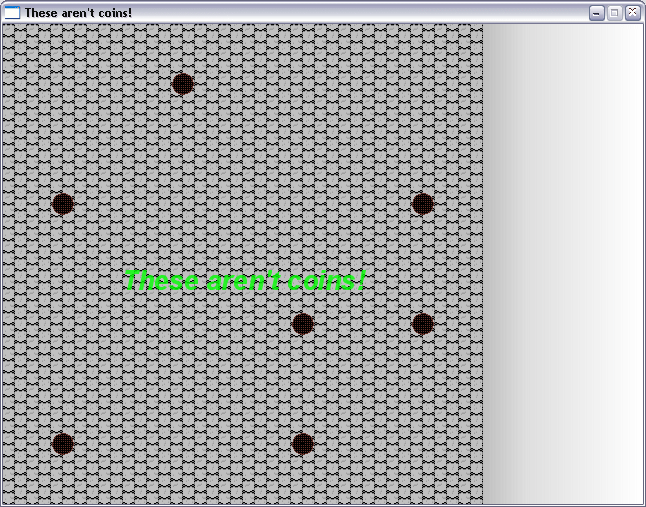
Task: Click the topmost dark circle on the board
Action: (x=183, y=84)
